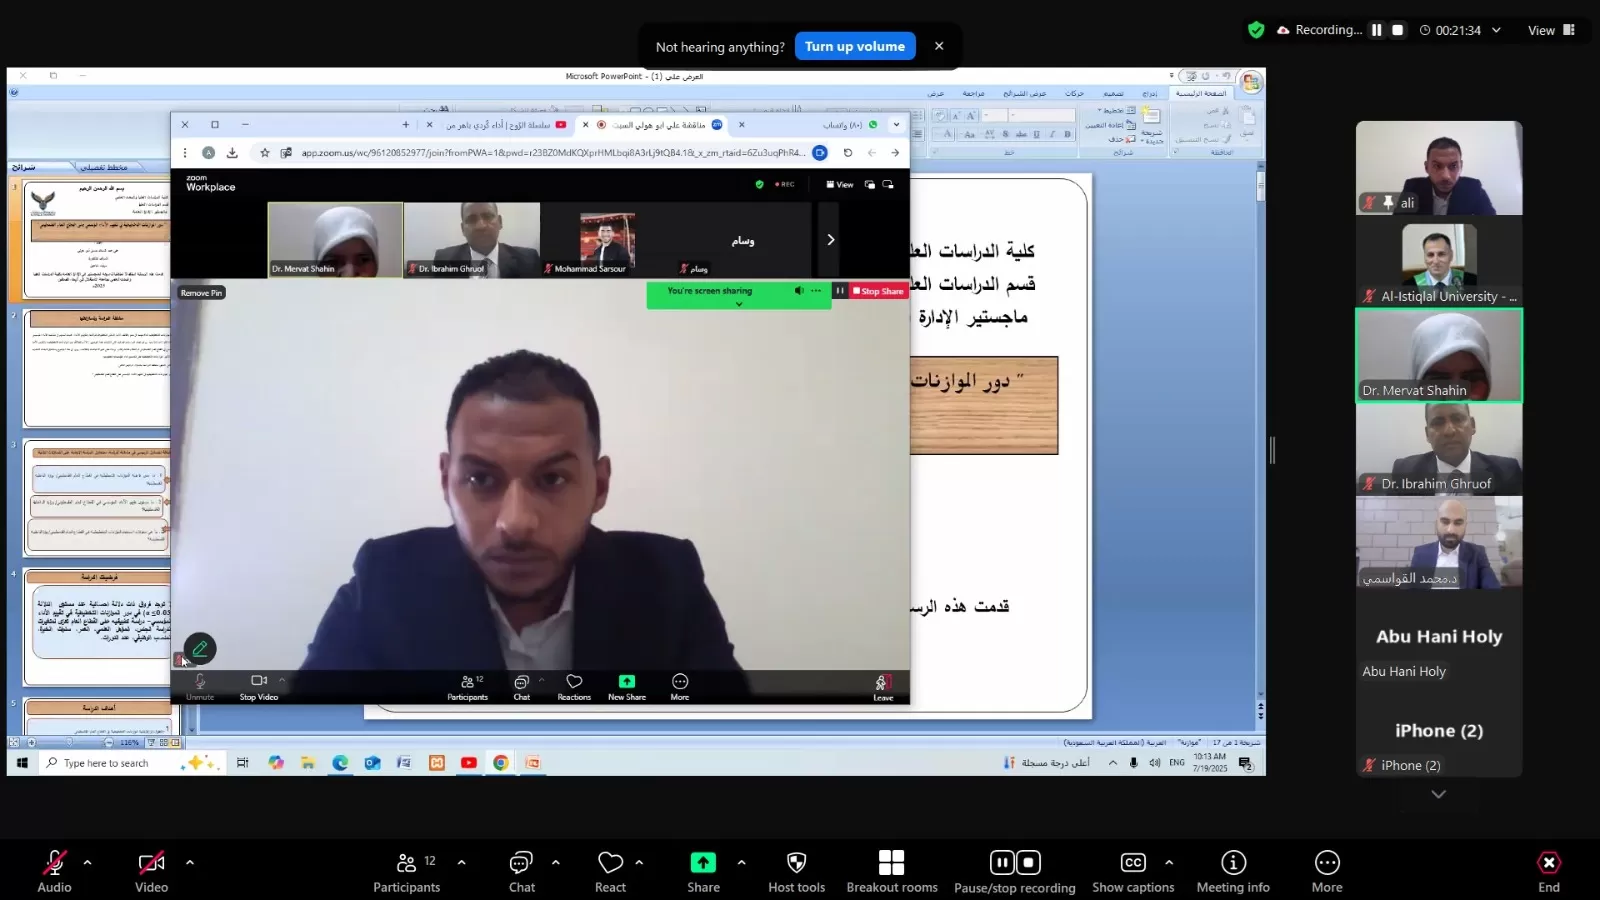Screen dimensions: 1600x900
Task: Click the End meeting button
Action: pyautogui.click(x=1548, y=871)
